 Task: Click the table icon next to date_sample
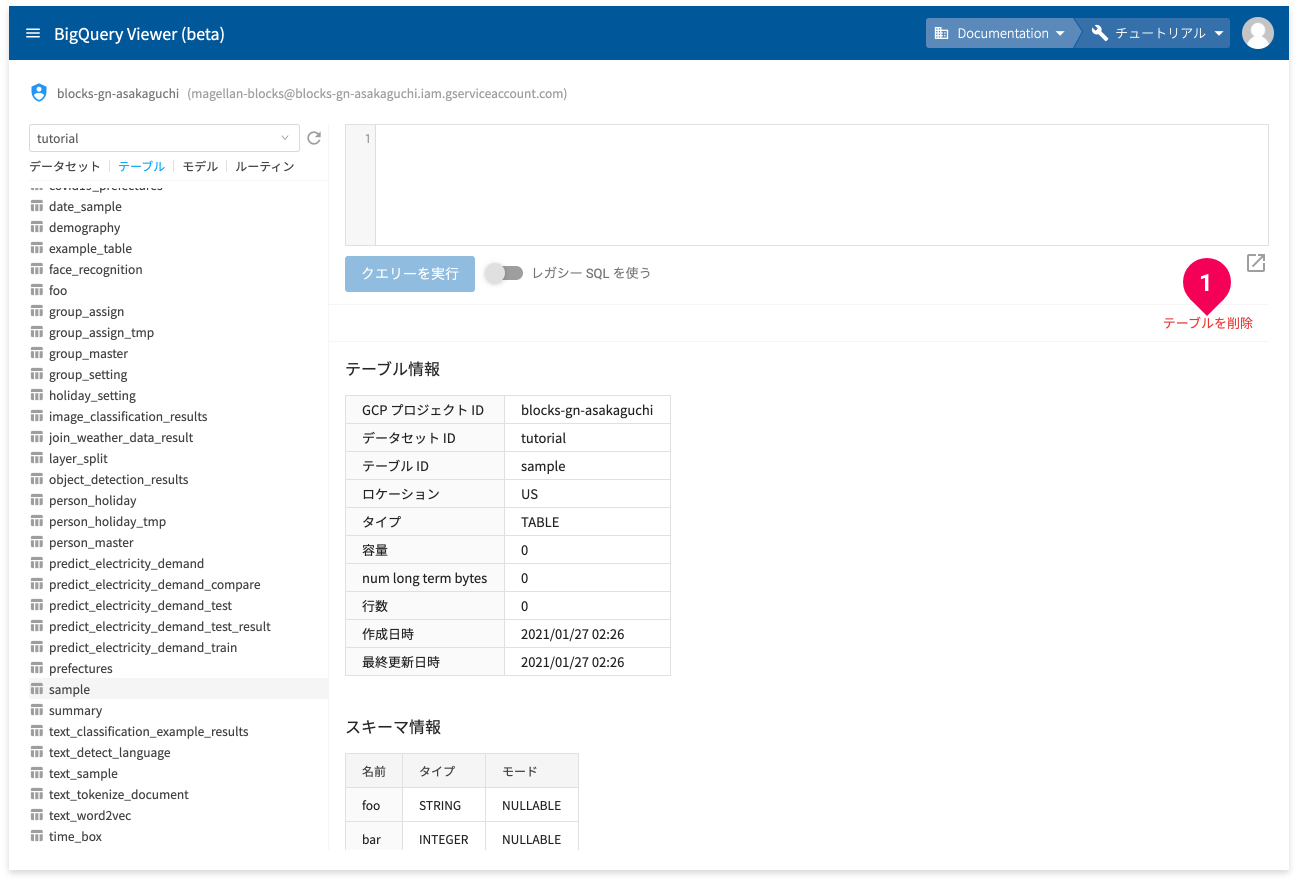37,206
